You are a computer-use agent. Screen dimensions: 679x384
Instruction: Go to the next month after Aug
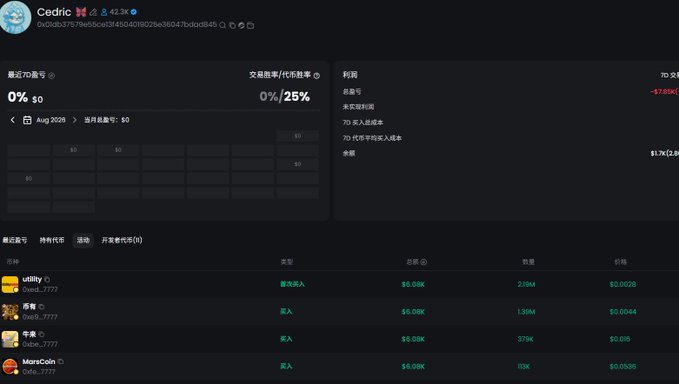pyautogui.click(x=74, y=120)
